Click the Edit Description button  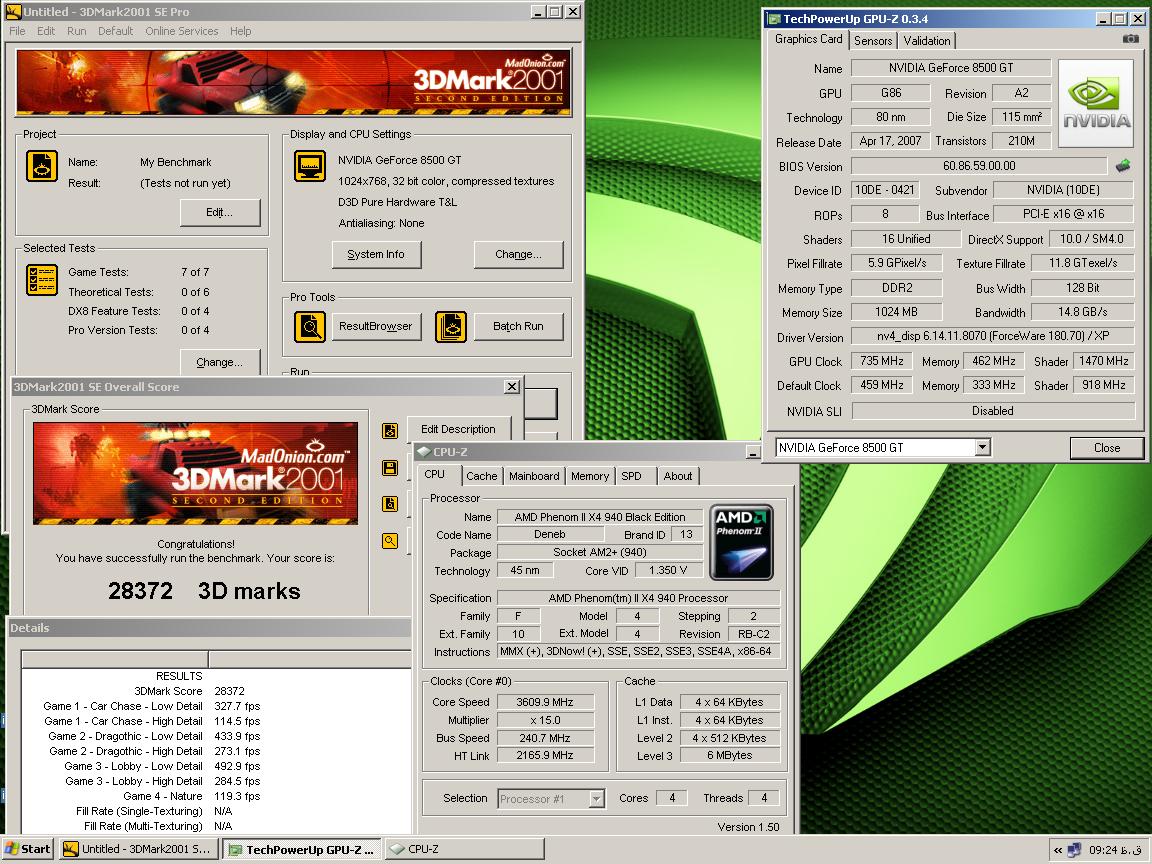[458, 429]
